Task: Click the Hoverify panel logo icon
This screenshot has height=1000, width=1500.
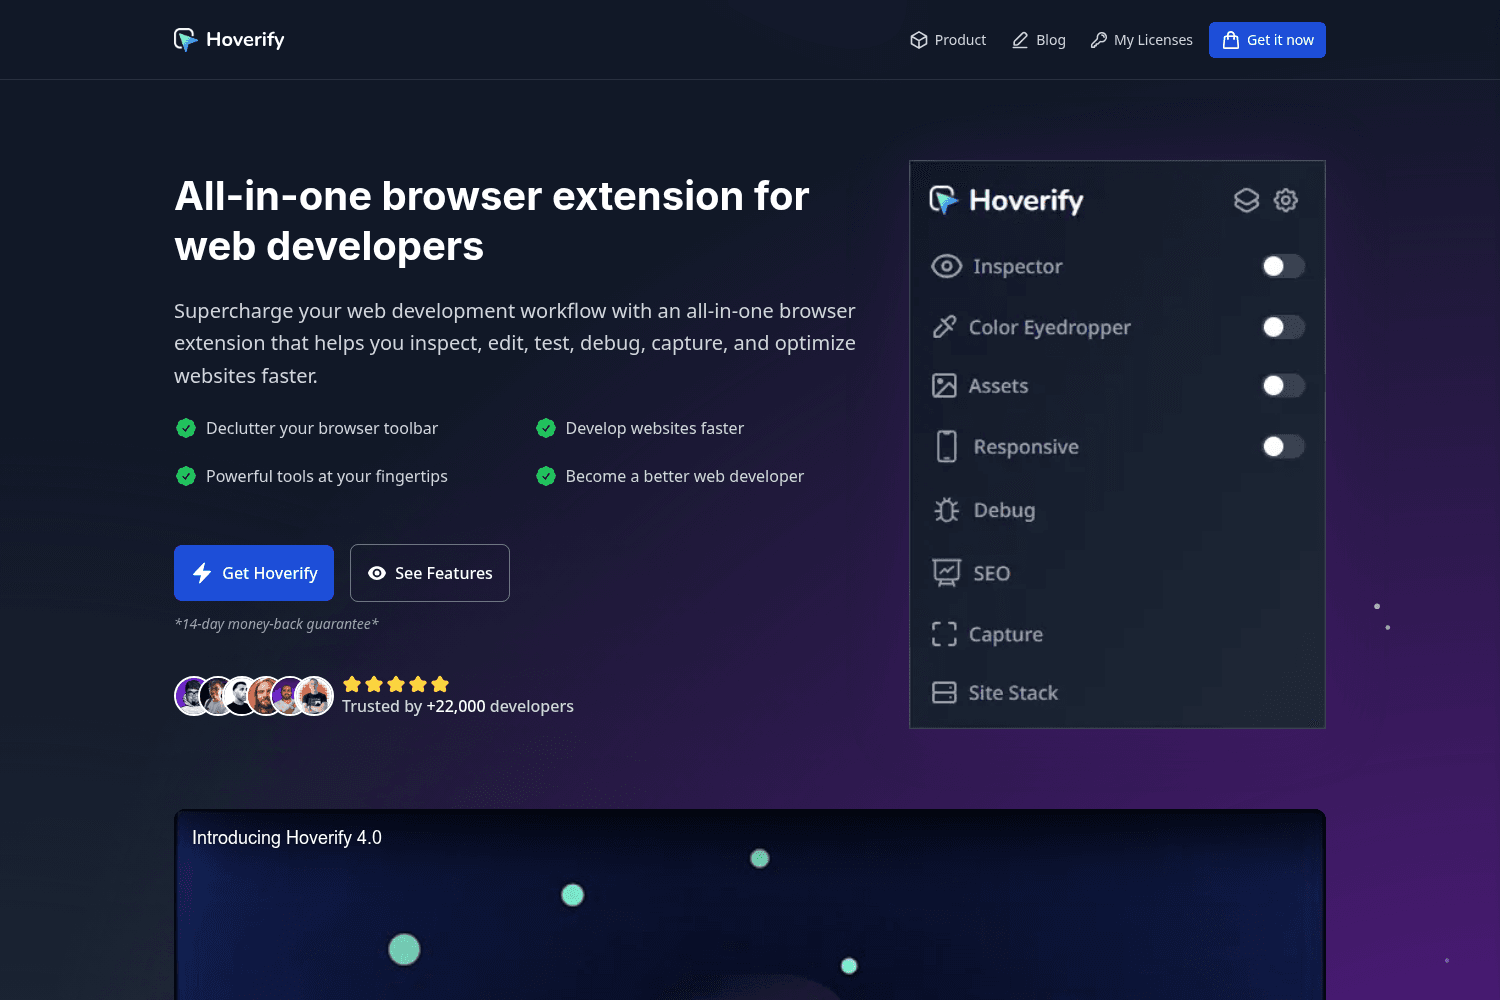Action: tap(943, 200)
